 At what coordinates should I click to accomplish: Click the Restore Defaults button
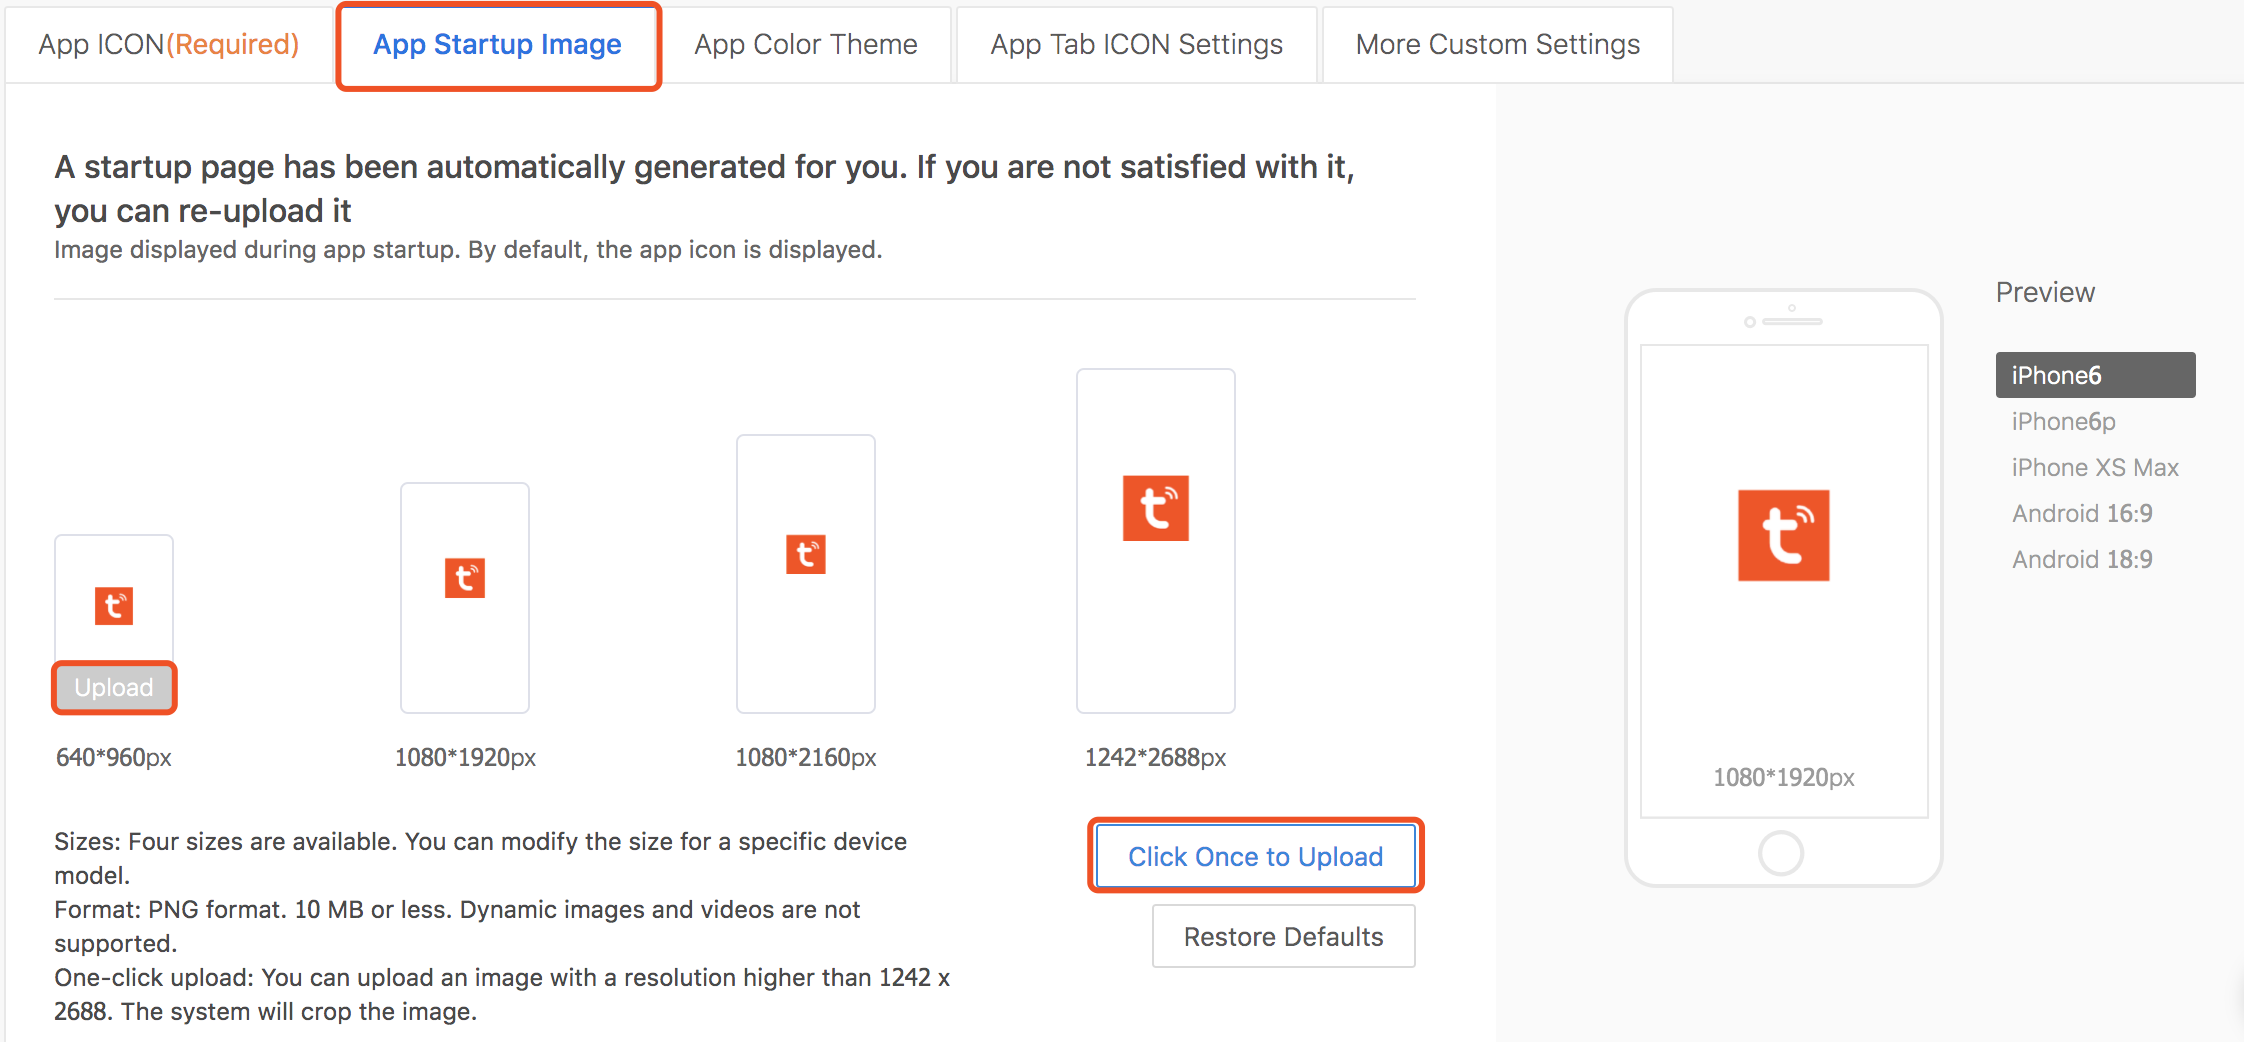tap(1284, 936)
